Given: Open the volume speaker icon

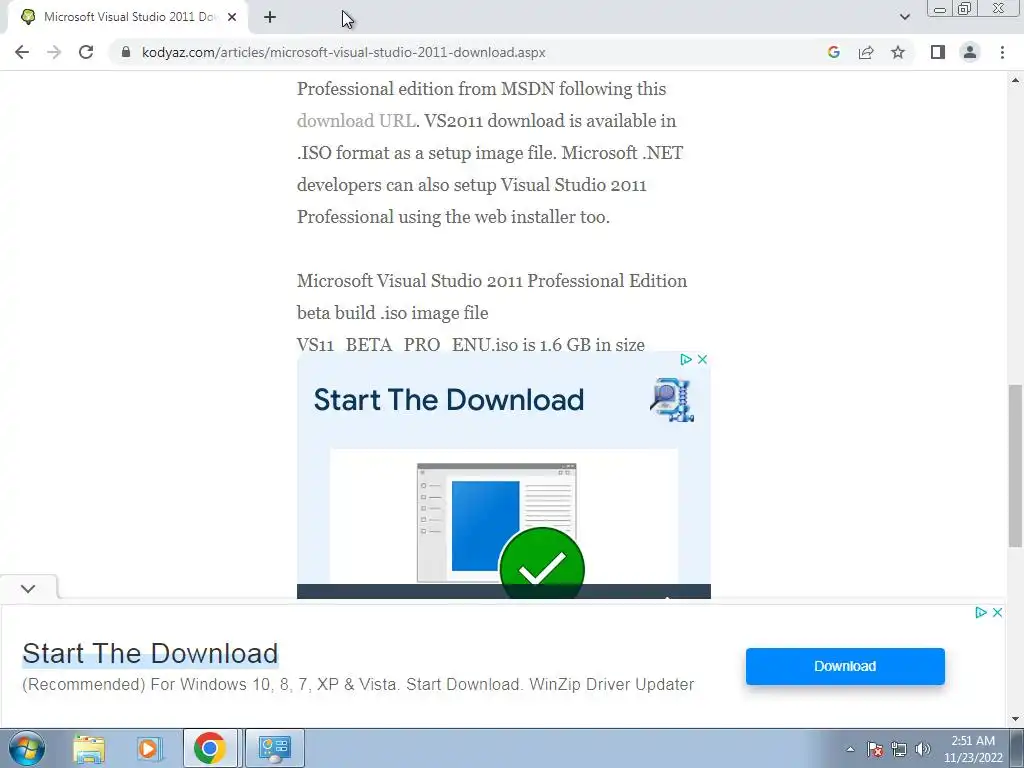Looking at the screenshot, I should (923, 749).
